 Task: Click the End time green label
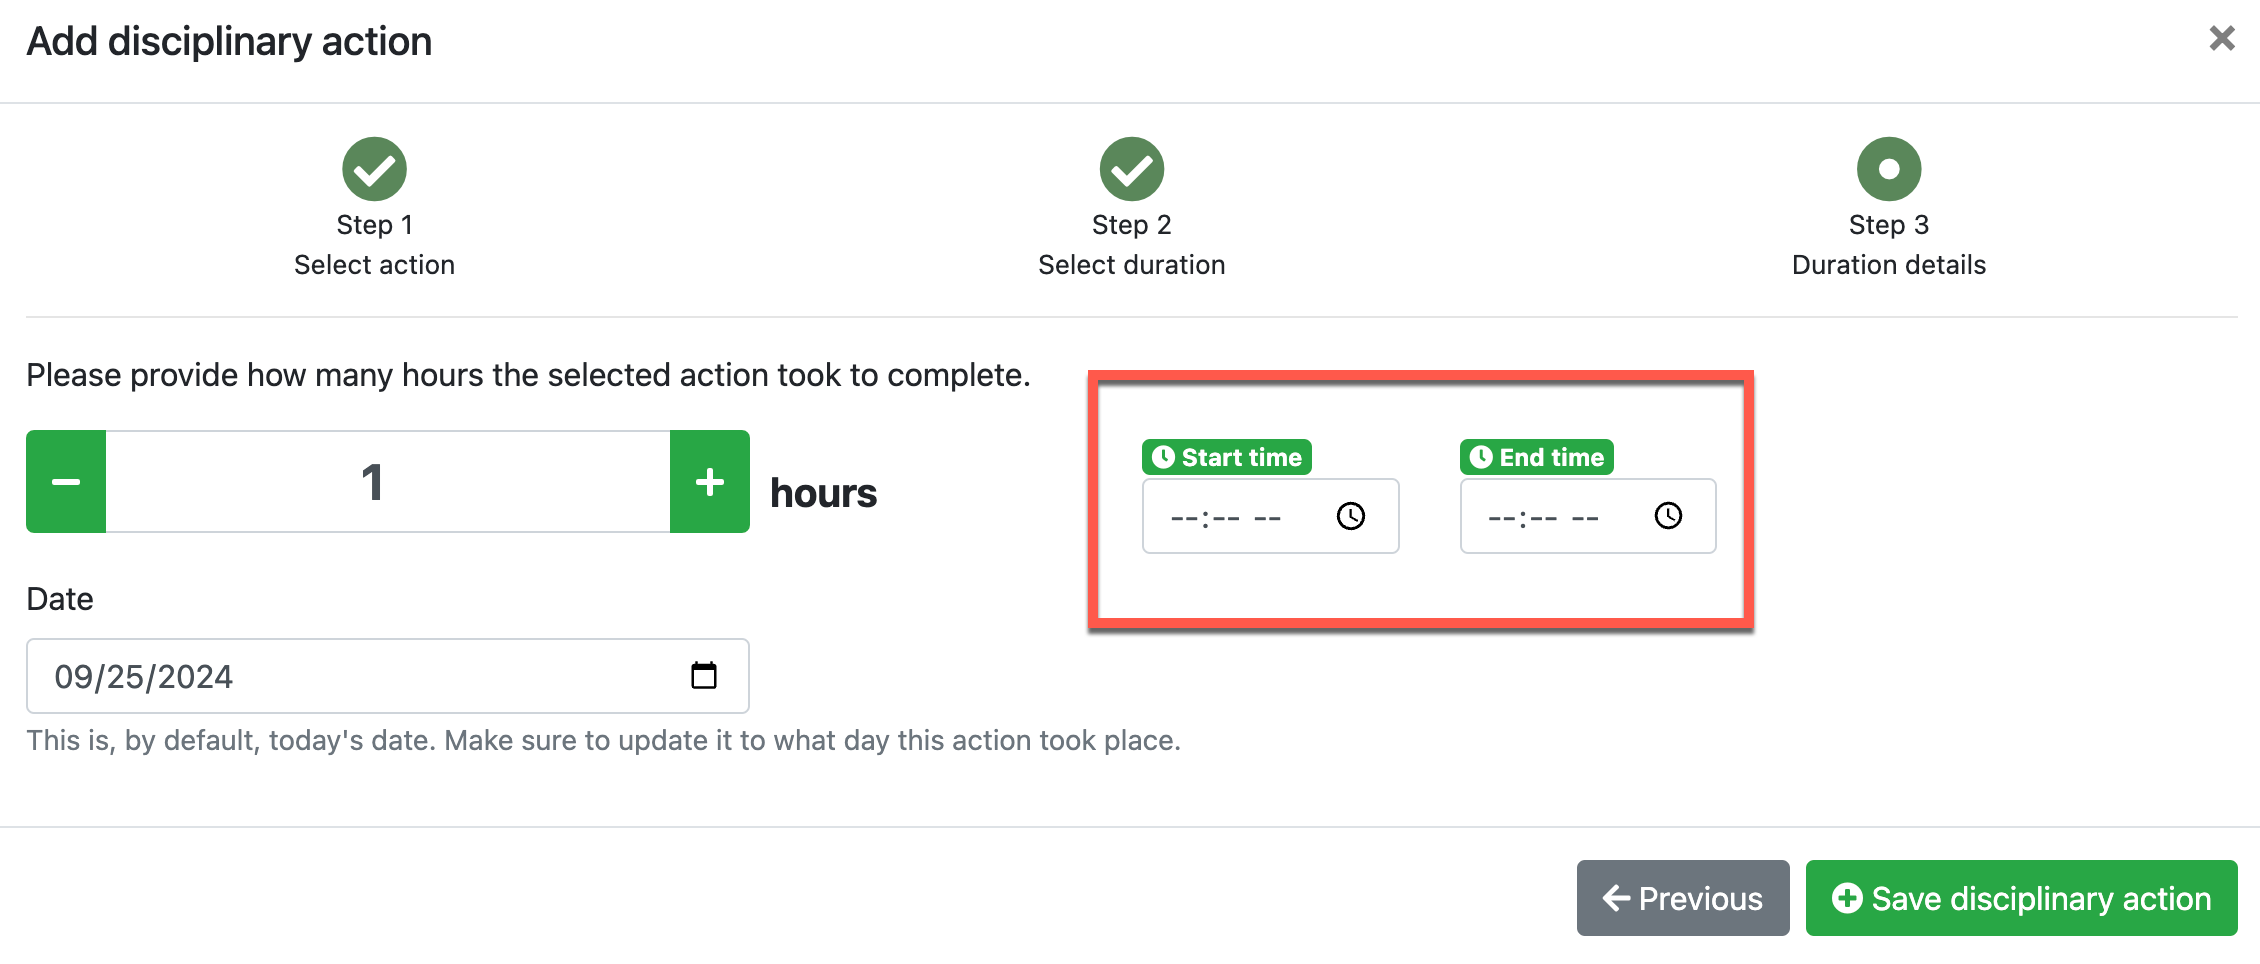pyautogui.click(x=1537, y=457)
